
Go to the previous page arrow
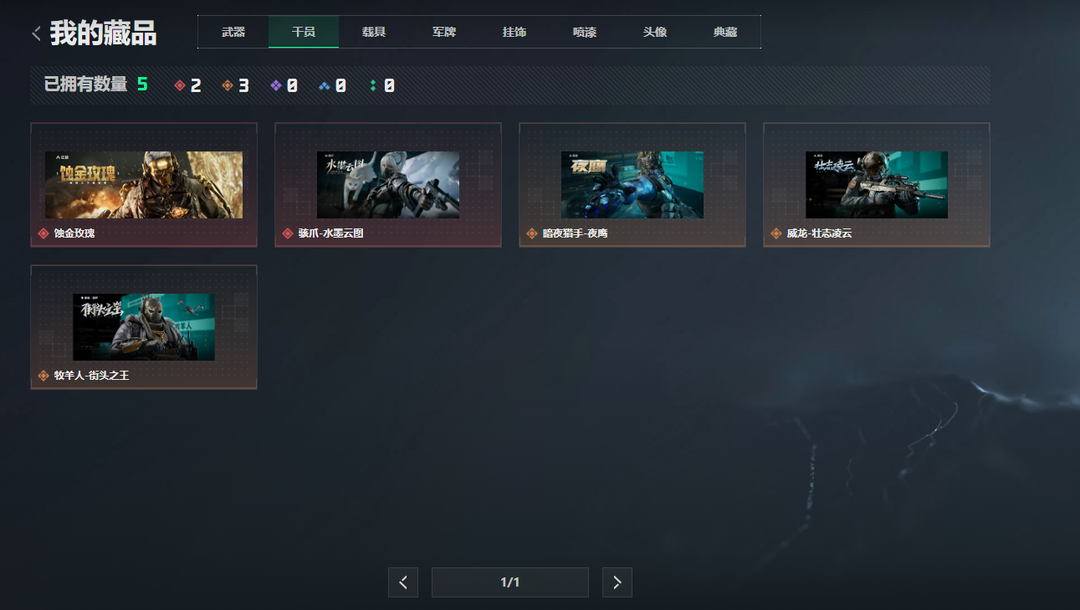click(403, 582)
